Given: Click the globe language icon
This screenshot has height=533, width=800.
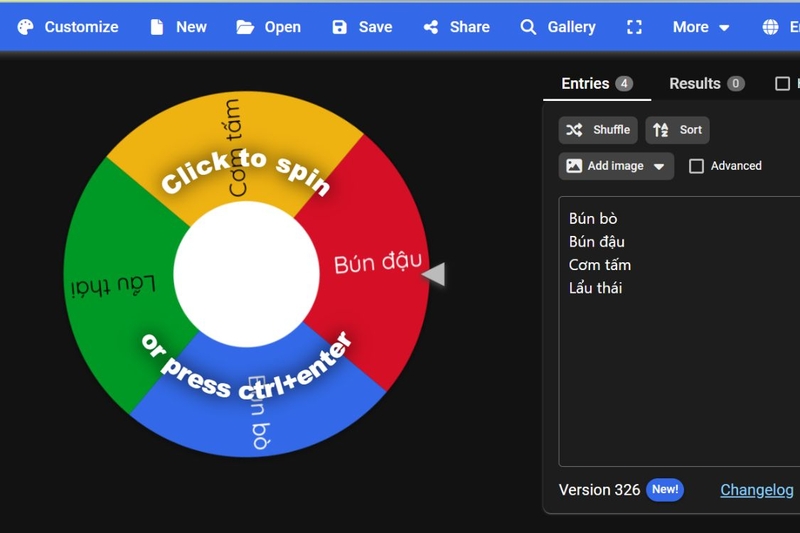Looking at the screenshot, I should [770, 27].
